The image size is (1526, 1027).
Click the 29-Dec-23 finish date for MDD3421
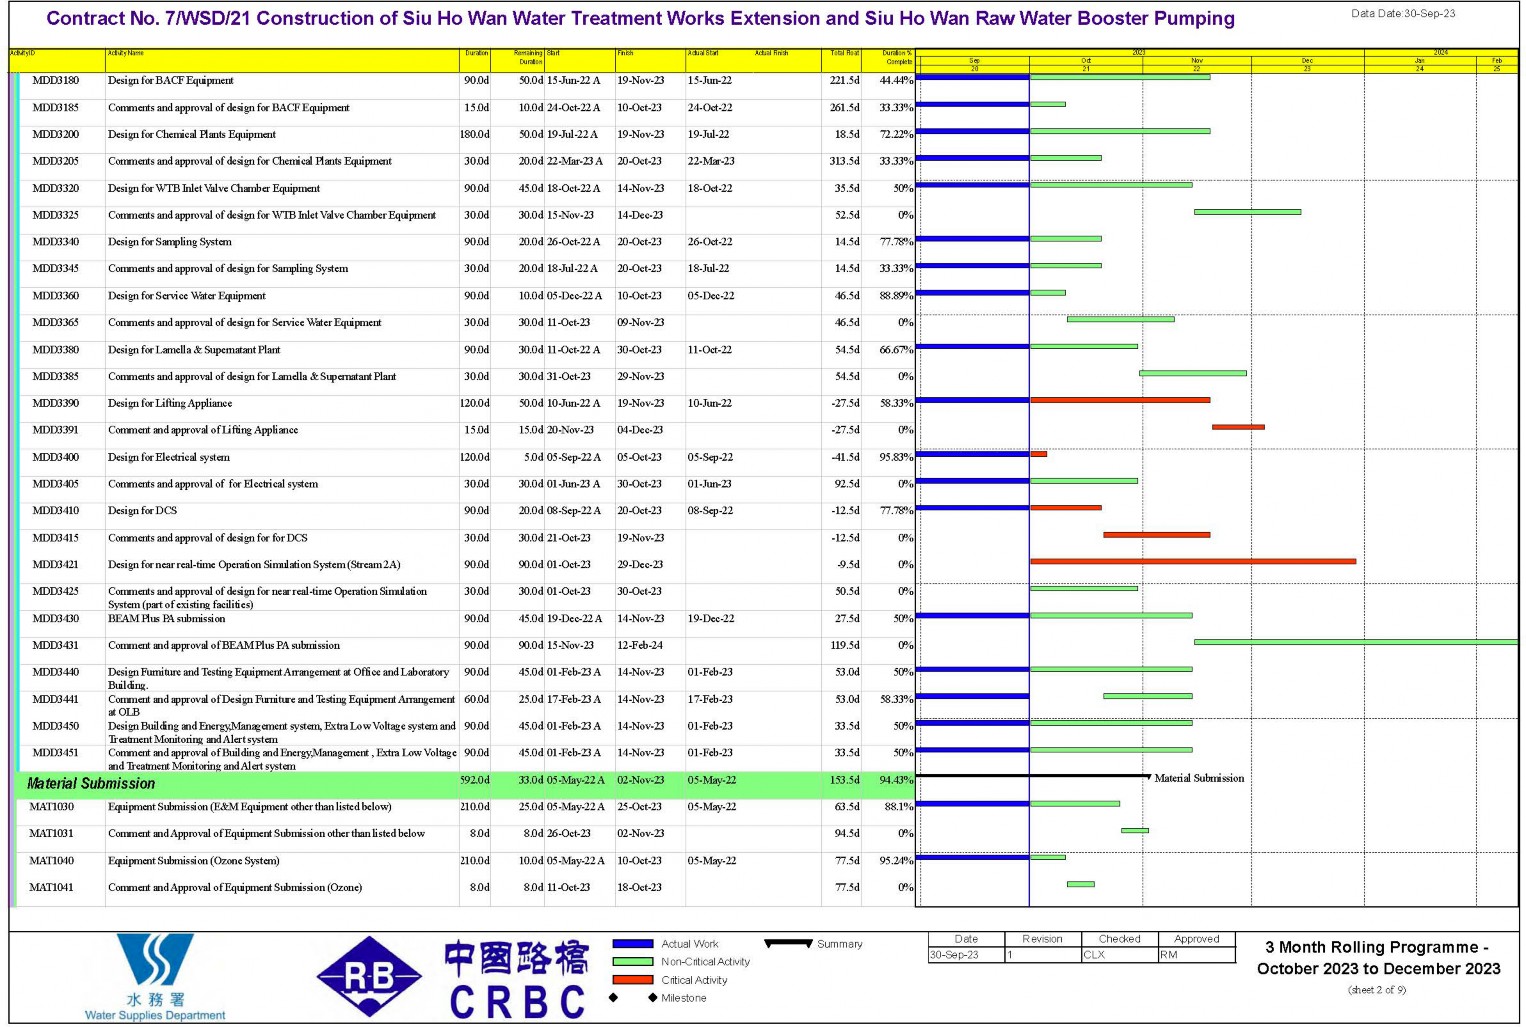coord(640,564)
